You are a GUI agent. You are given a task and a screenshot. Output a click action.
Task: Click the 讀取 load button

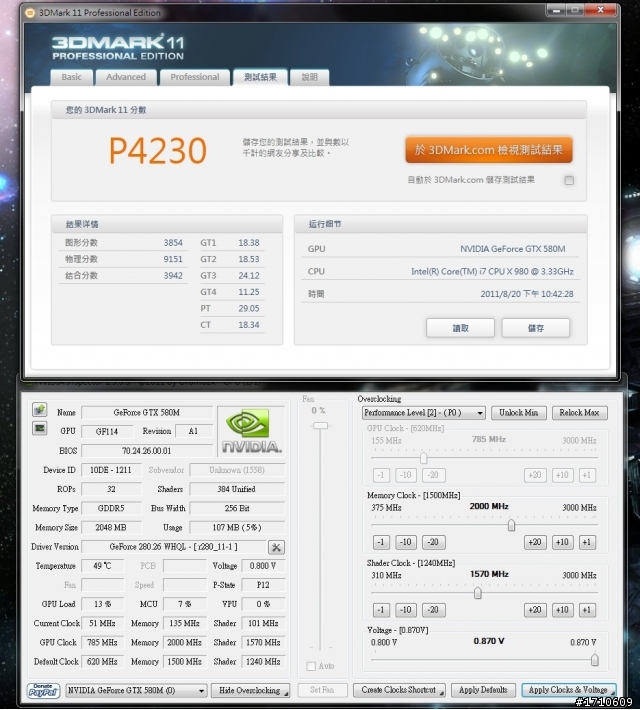460,328
